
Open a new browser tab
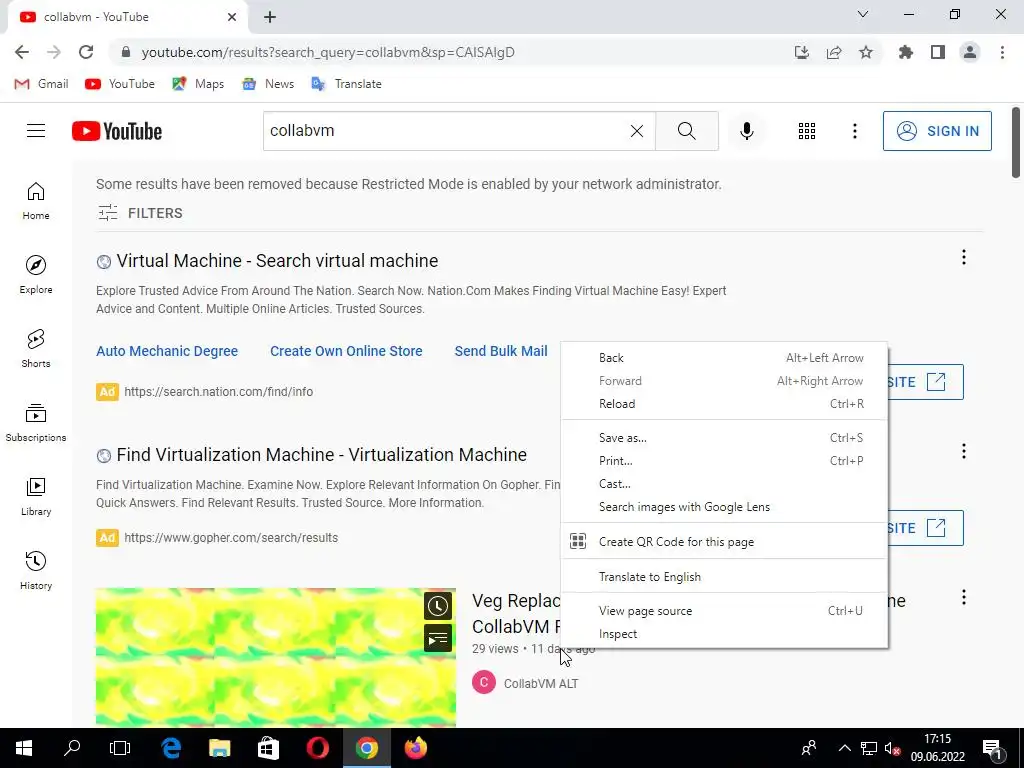point(270,17)
